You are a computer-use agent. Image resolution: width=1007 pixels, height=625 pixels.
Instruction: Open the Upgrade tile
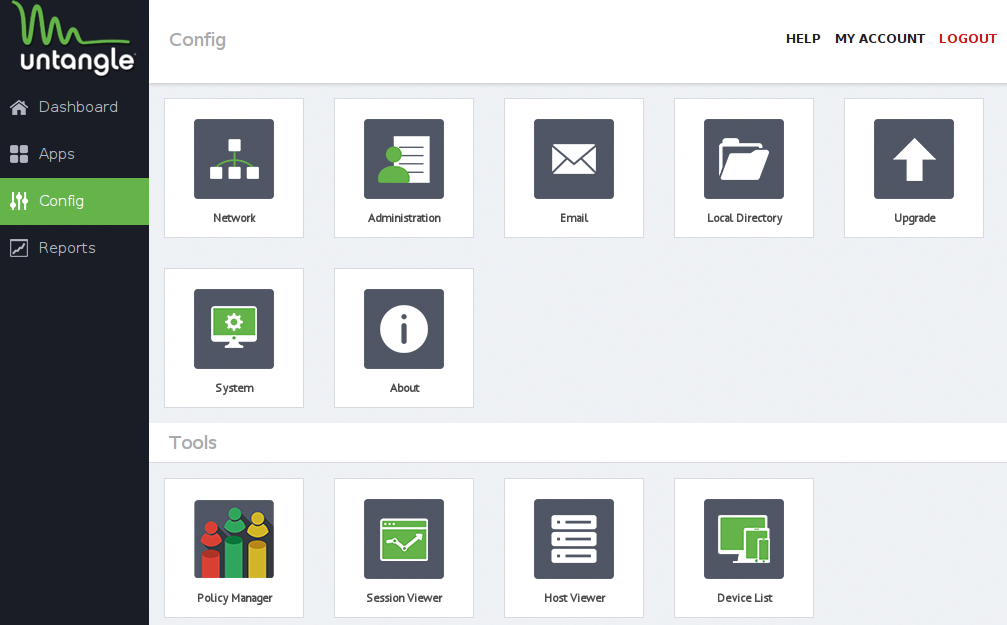pos(914,168)
